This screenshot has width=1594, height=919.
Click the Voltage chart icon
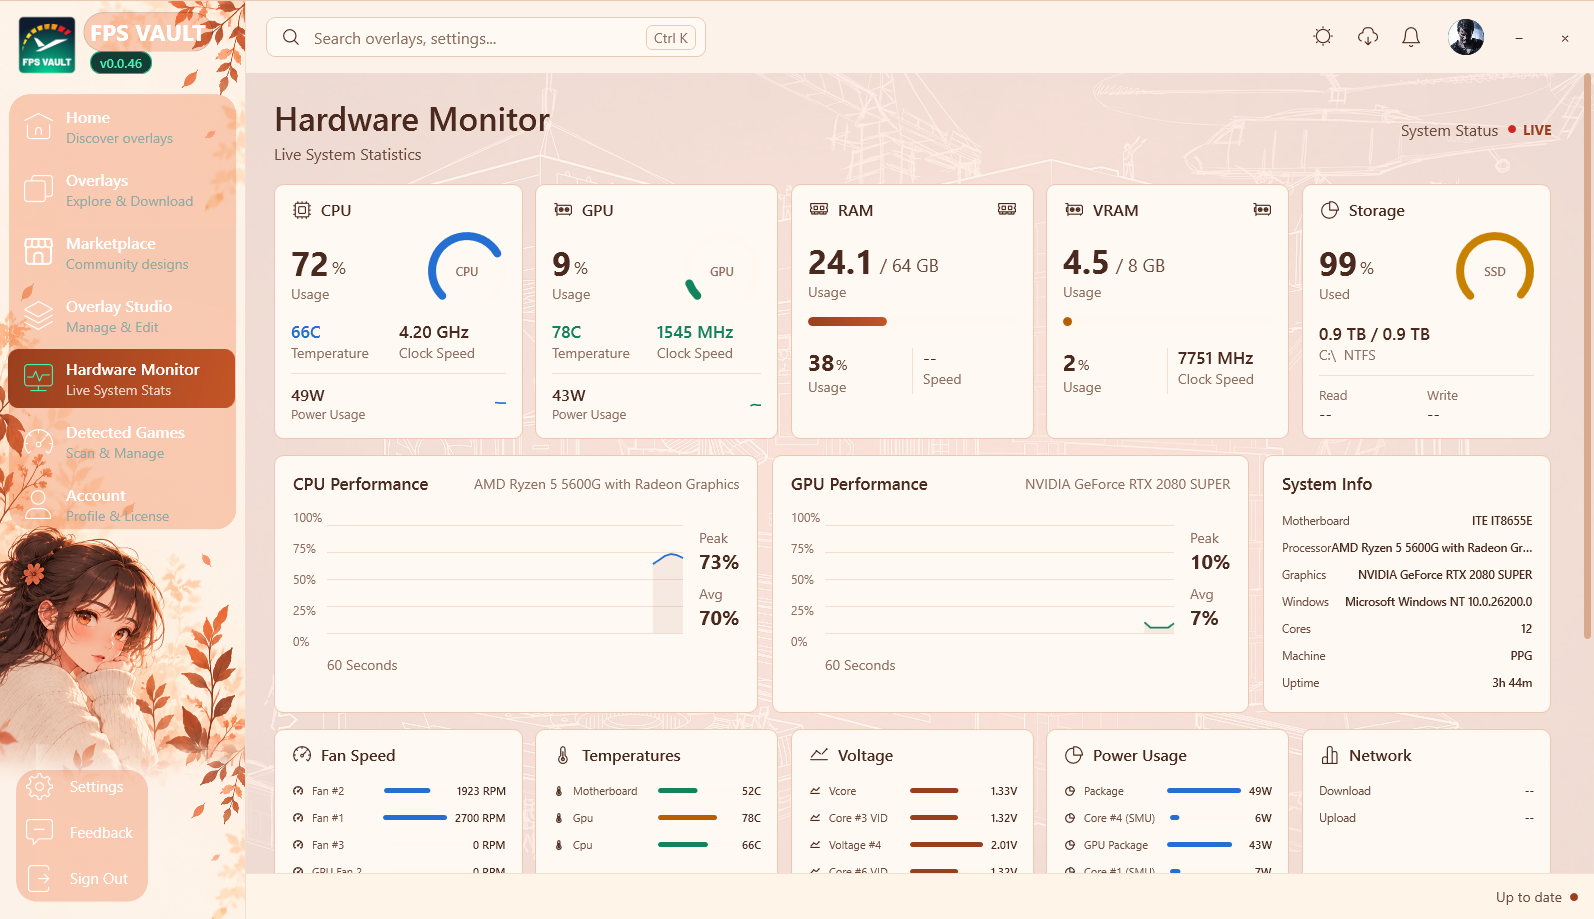(819, 755)
